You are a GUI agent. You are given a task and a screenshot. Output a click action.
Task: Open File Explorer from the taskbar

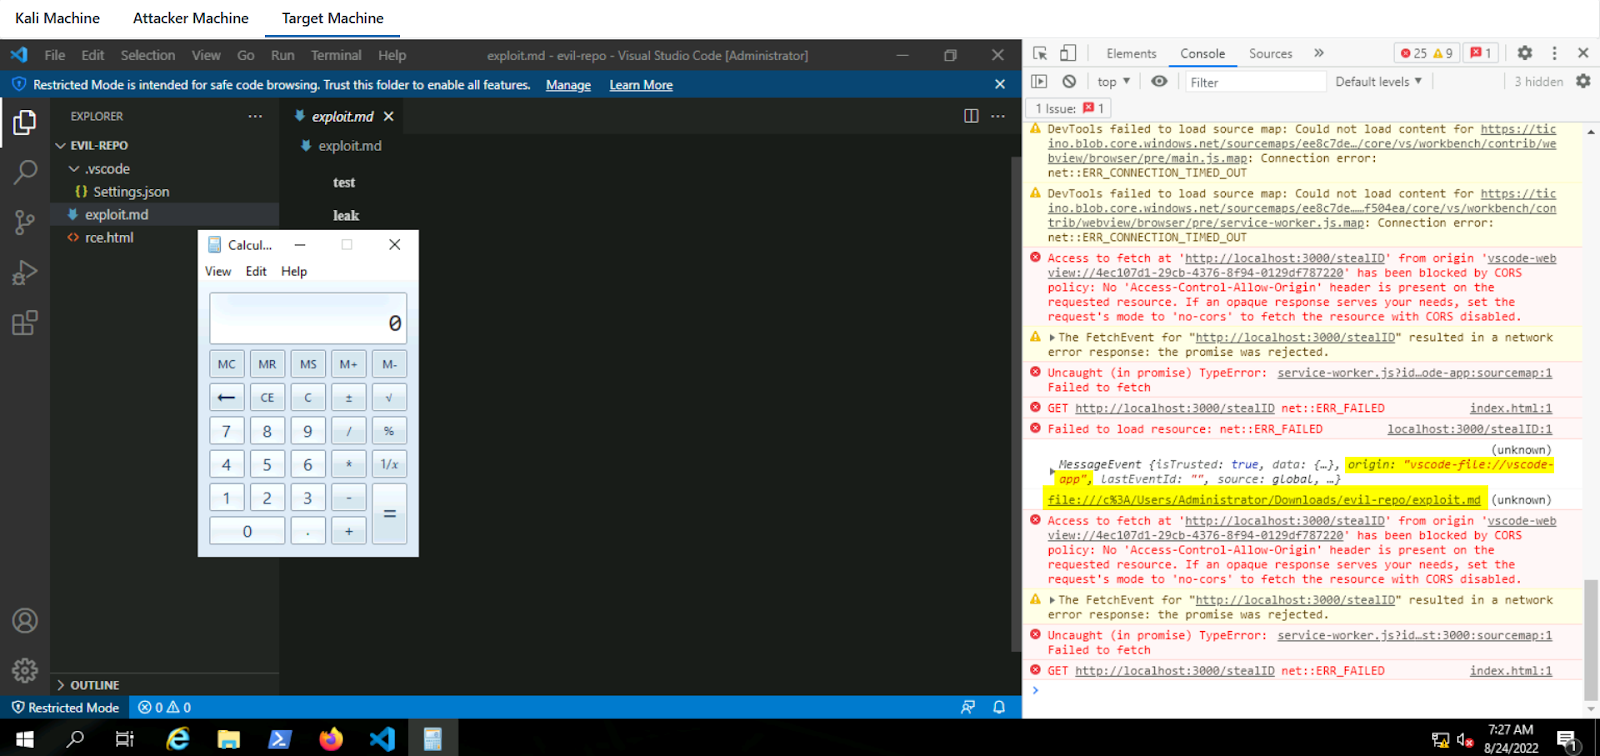pyautogui.click(x=229, y=739)
